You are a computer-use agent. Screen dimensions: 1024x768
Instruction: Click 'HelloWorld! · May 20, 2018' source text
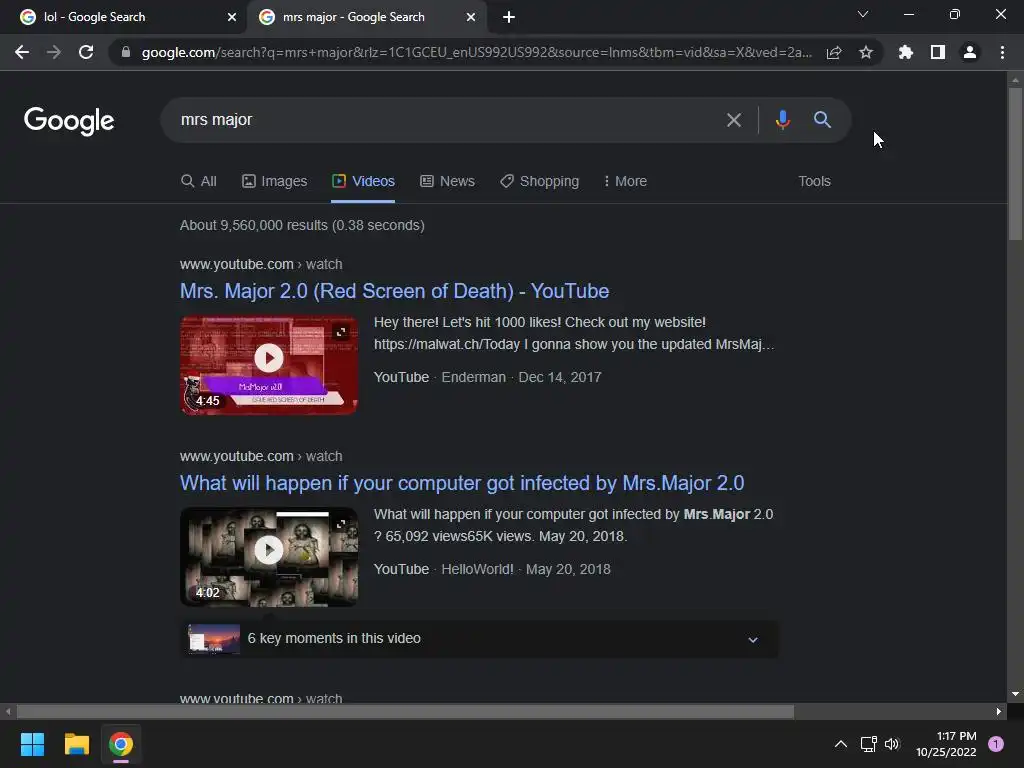click(526, 569)
